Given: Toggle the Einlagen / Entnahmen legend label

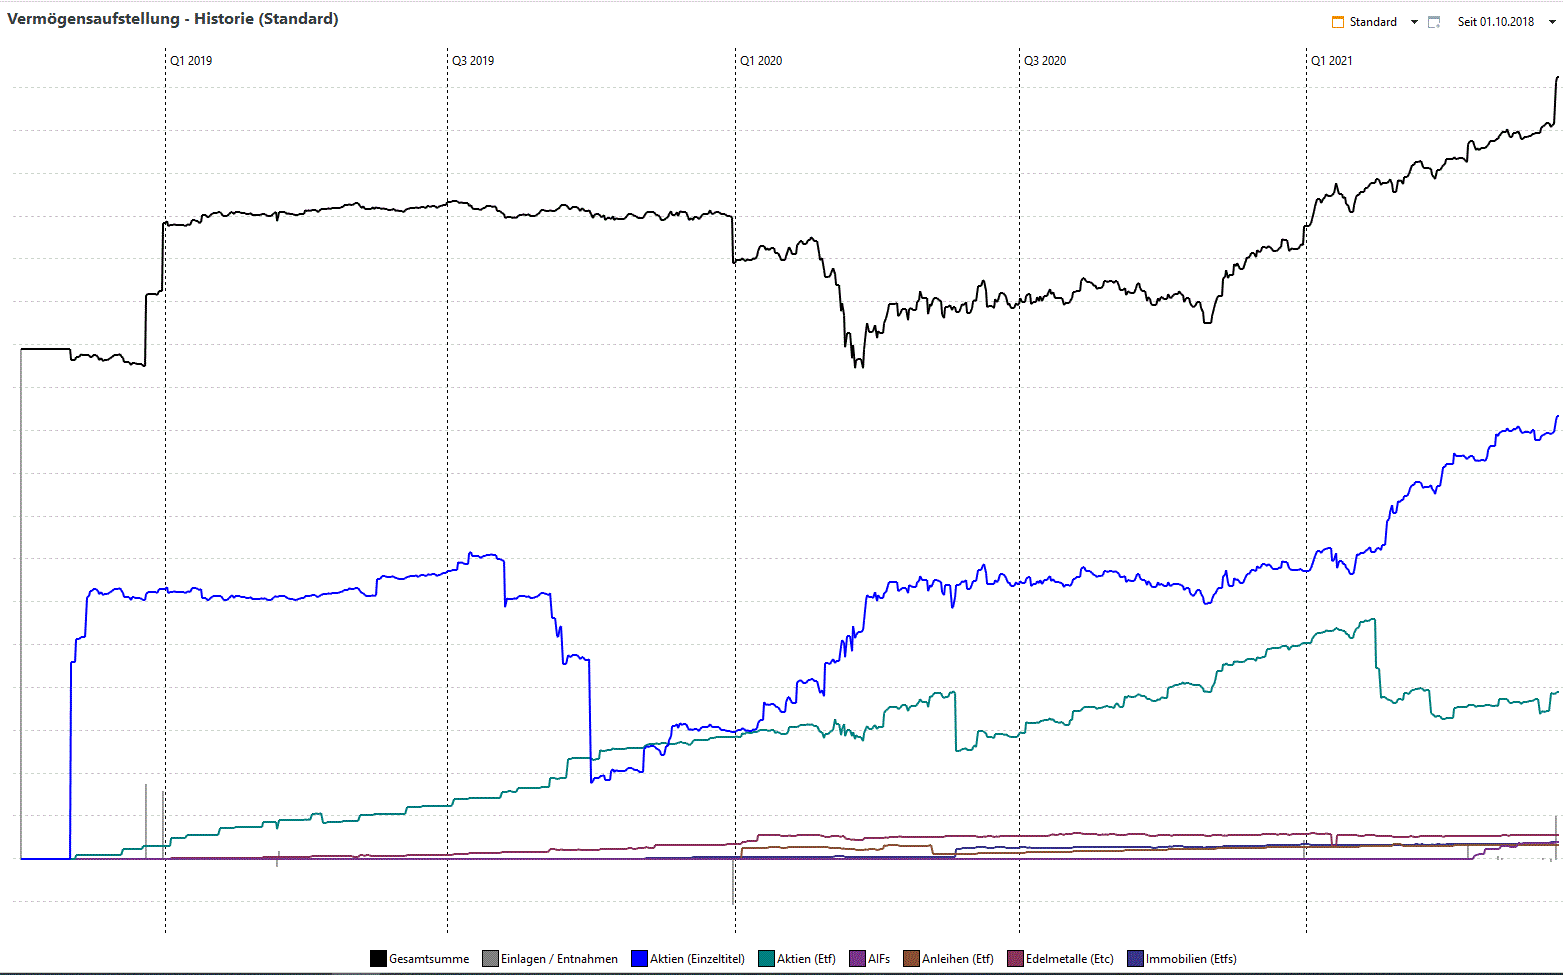Looking at the screenshot, I should pos(559,959).
